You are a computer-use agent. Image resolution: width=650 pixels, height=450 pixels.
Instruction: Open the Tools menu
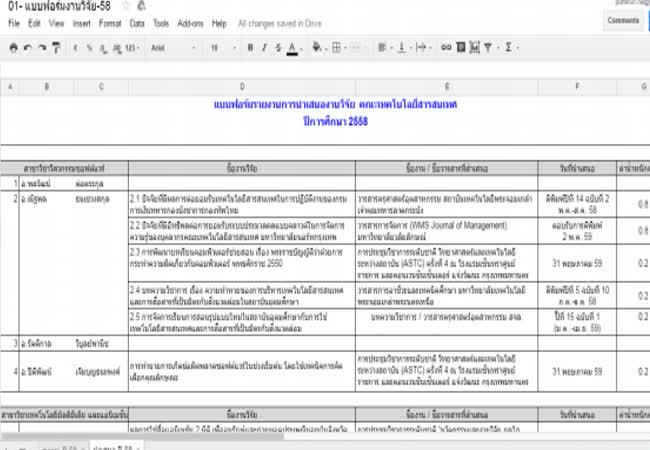(161, 23)
